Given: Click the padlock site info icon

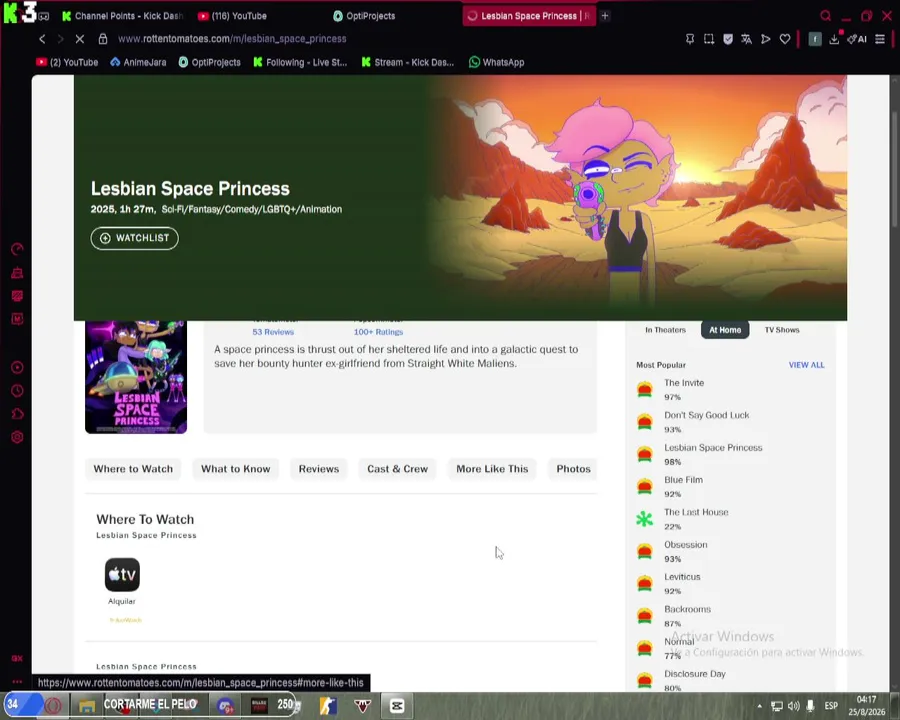Looking at the screenshot, I should click(103, 39).
